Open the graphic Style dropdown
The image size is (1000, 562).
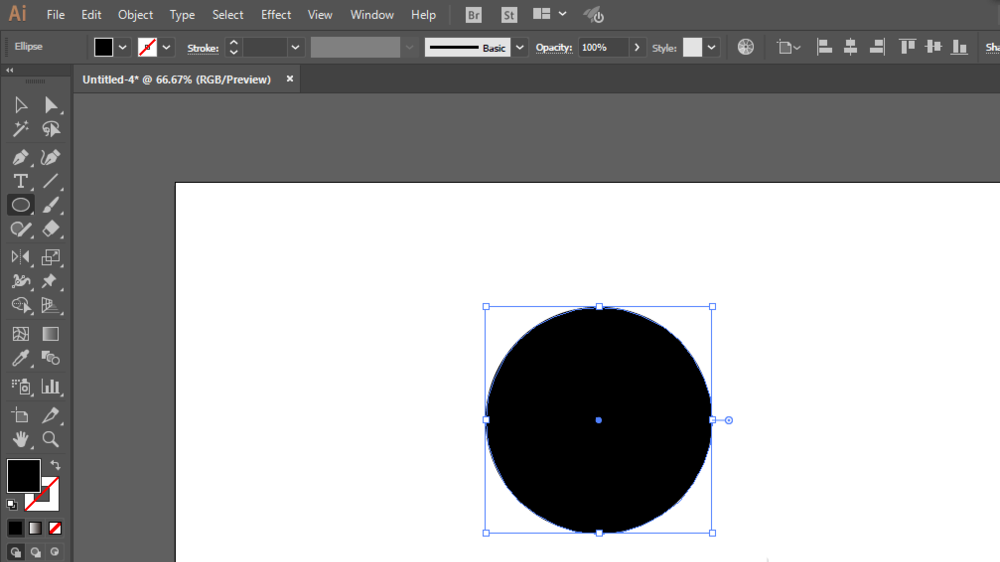[711, 47]
